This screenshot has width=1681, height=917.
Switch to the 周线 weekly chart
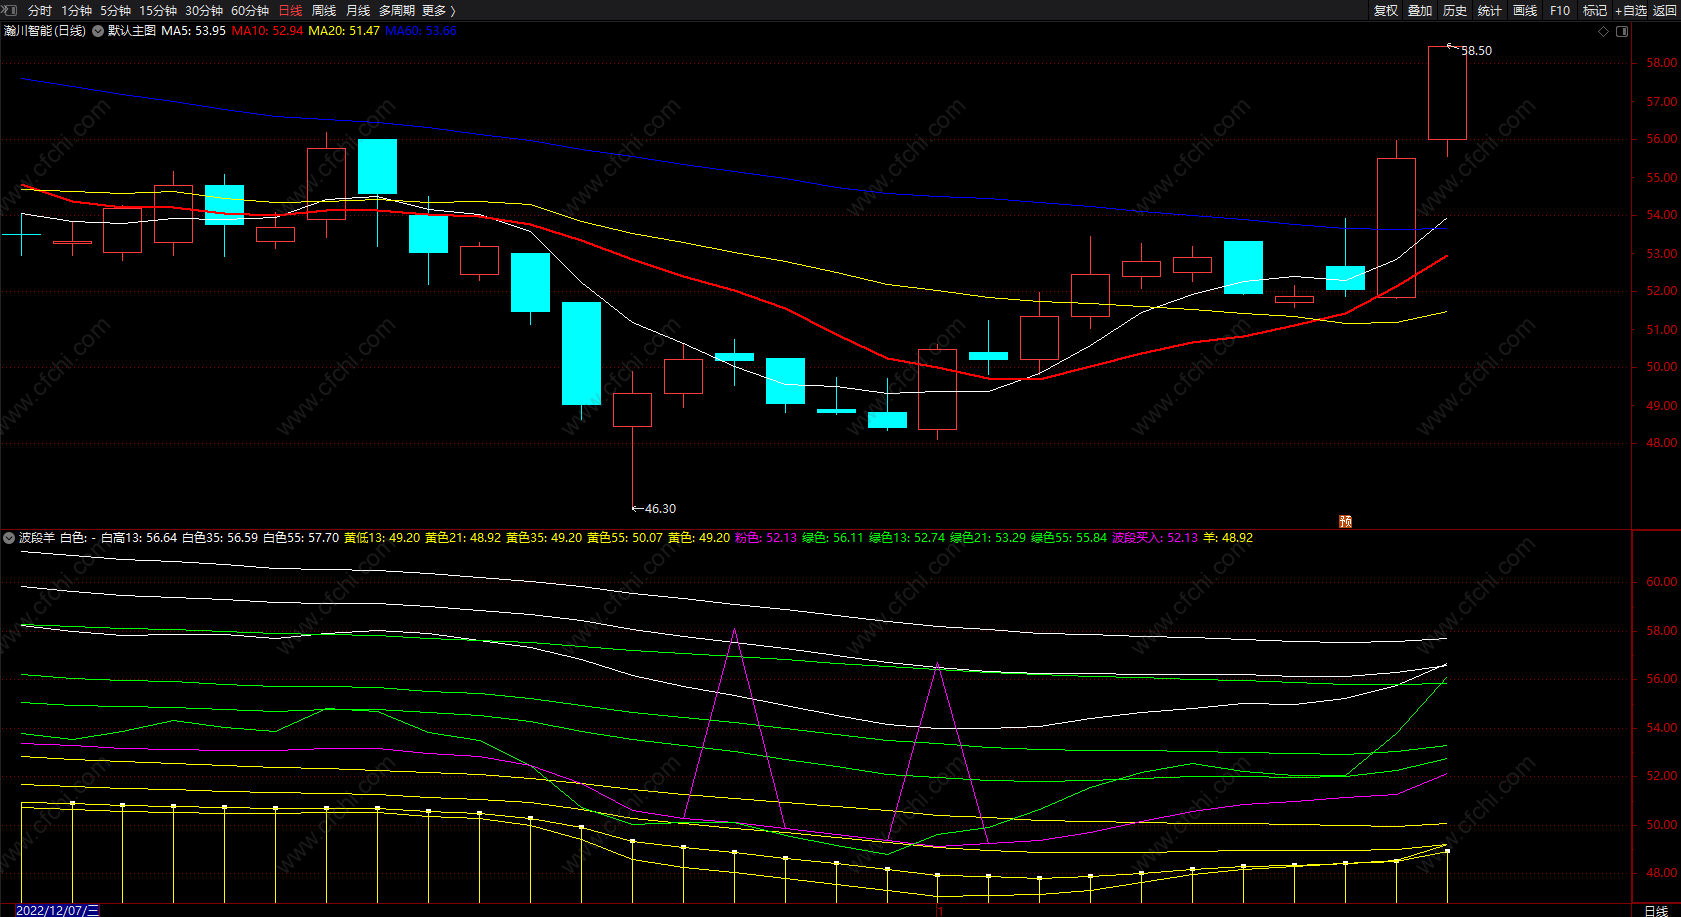click(x=324, y=10)
